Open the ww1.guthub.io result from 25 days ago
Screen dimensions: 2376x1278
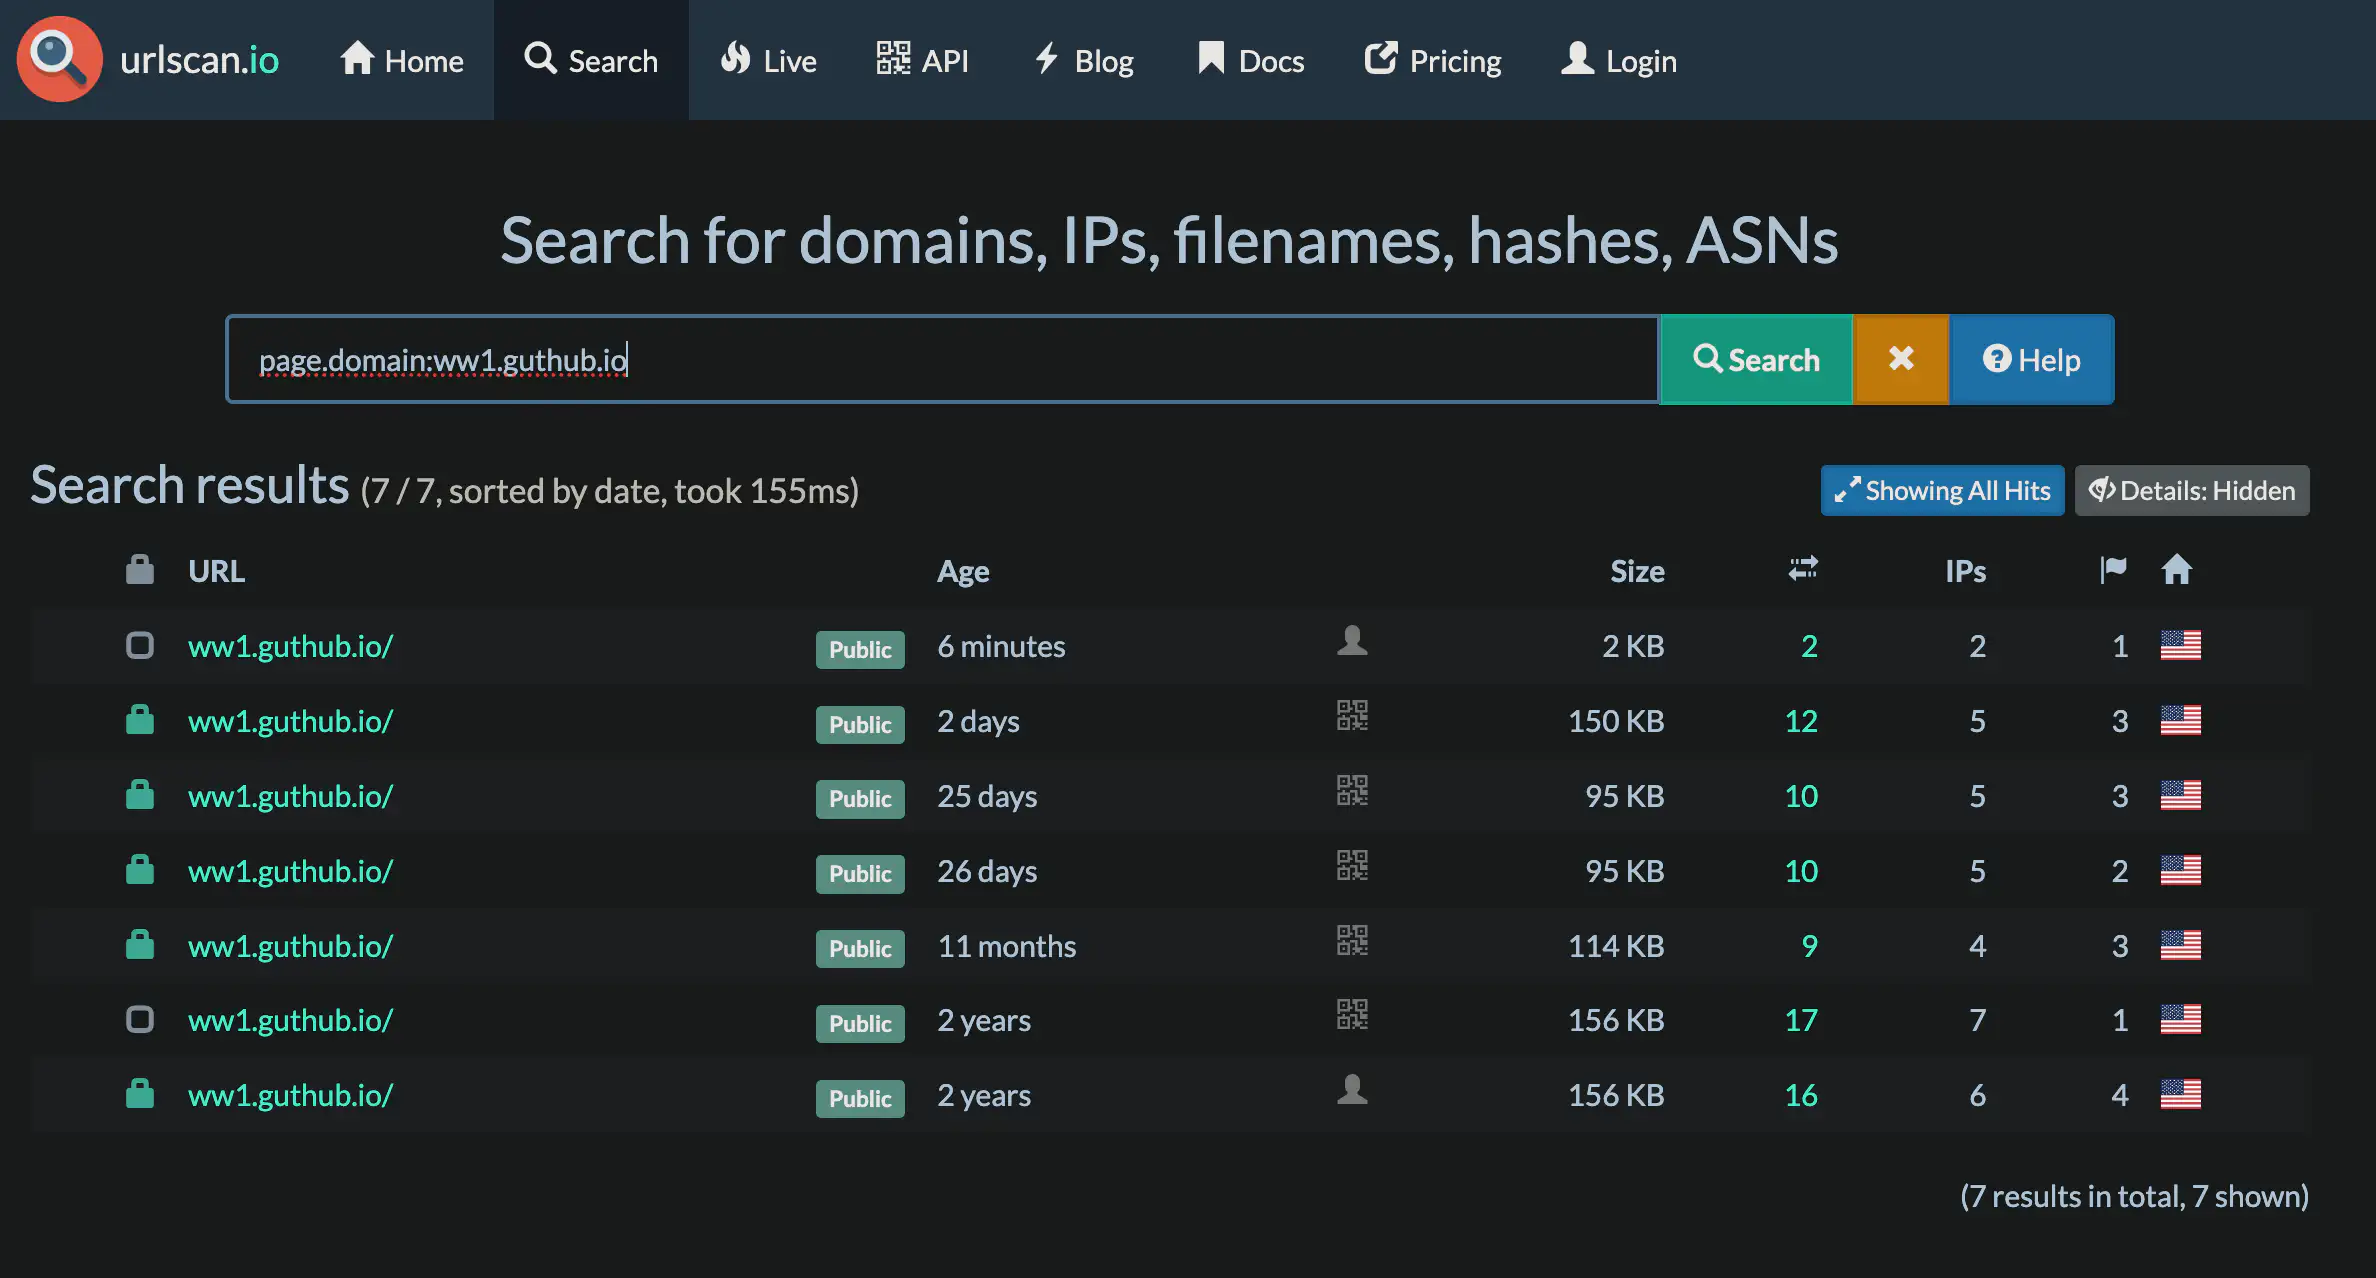pyautogui.click(x=290, y=796)
